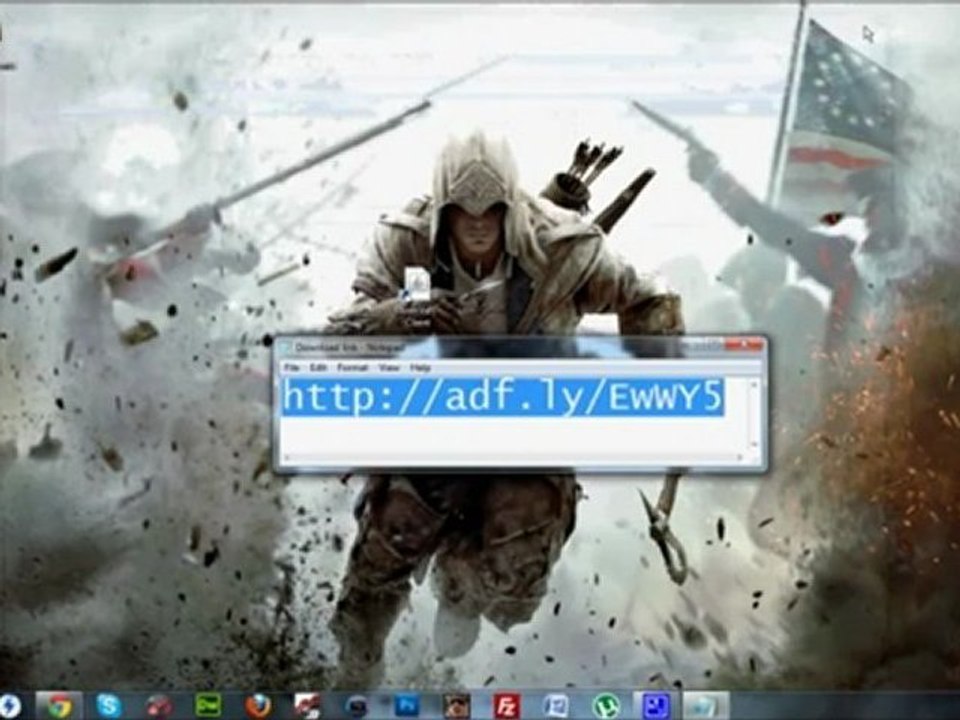Click Notepad's horizontal scrollbar left arrow
The height and width of the screenshot is (720, 960).
pos(287,457)
